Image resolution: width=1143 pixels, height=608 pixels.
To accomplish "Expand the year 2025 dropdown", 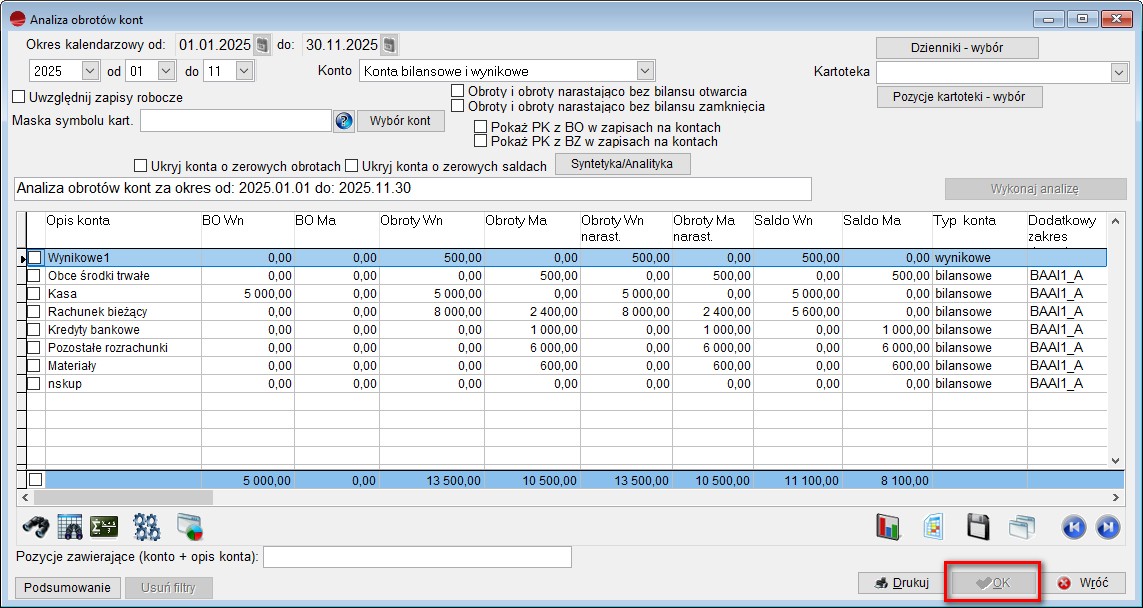I will click(x=90, y=71).
